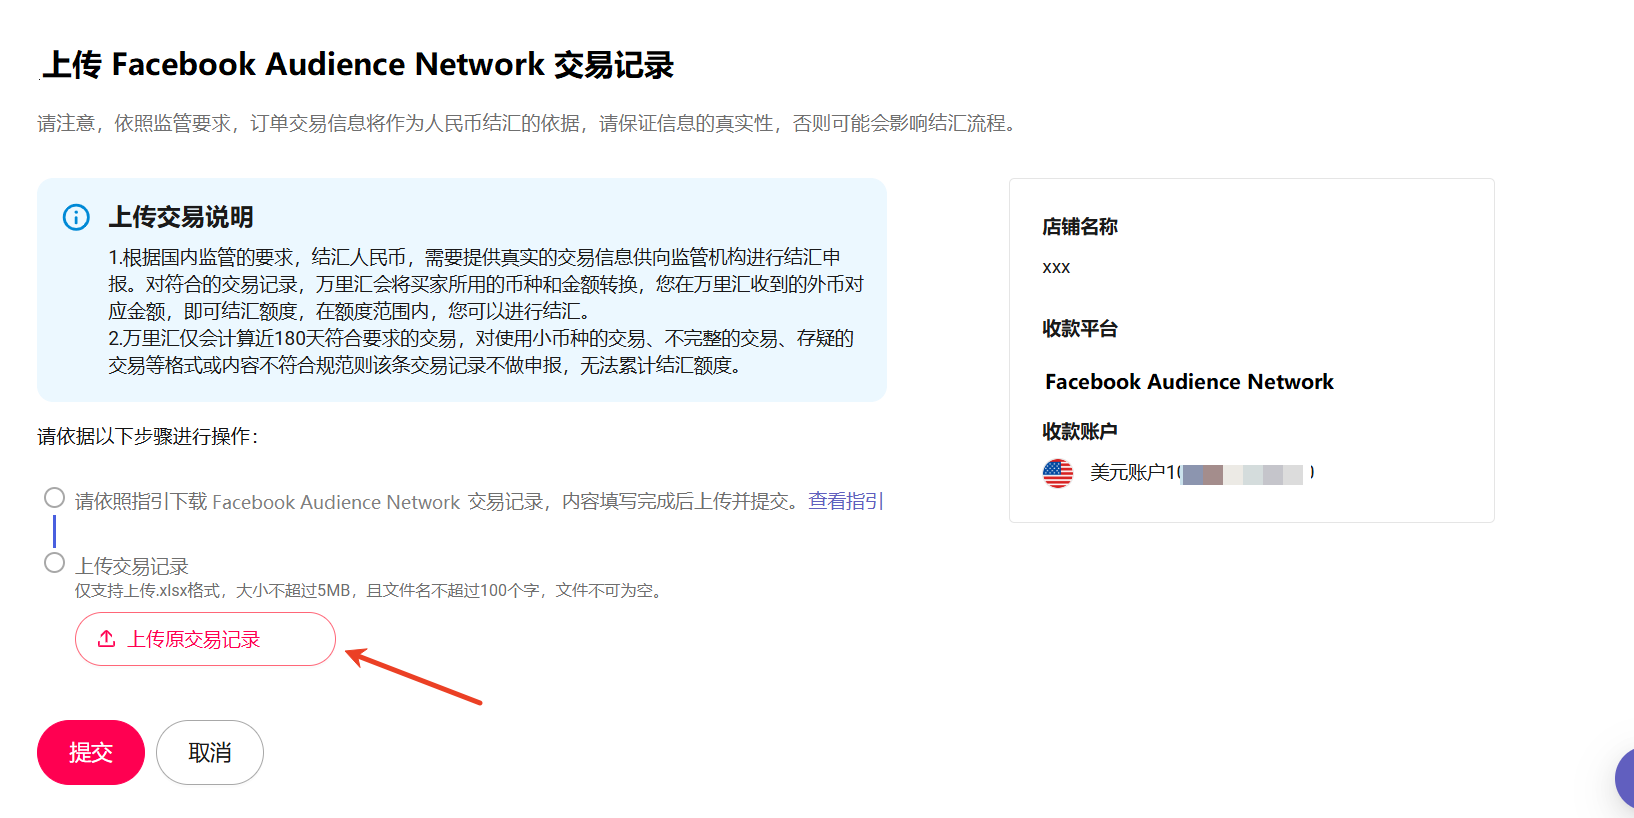Click the 上传原交易记录 upload button label
Screen dimensions: 1634x818
(194, 639)
